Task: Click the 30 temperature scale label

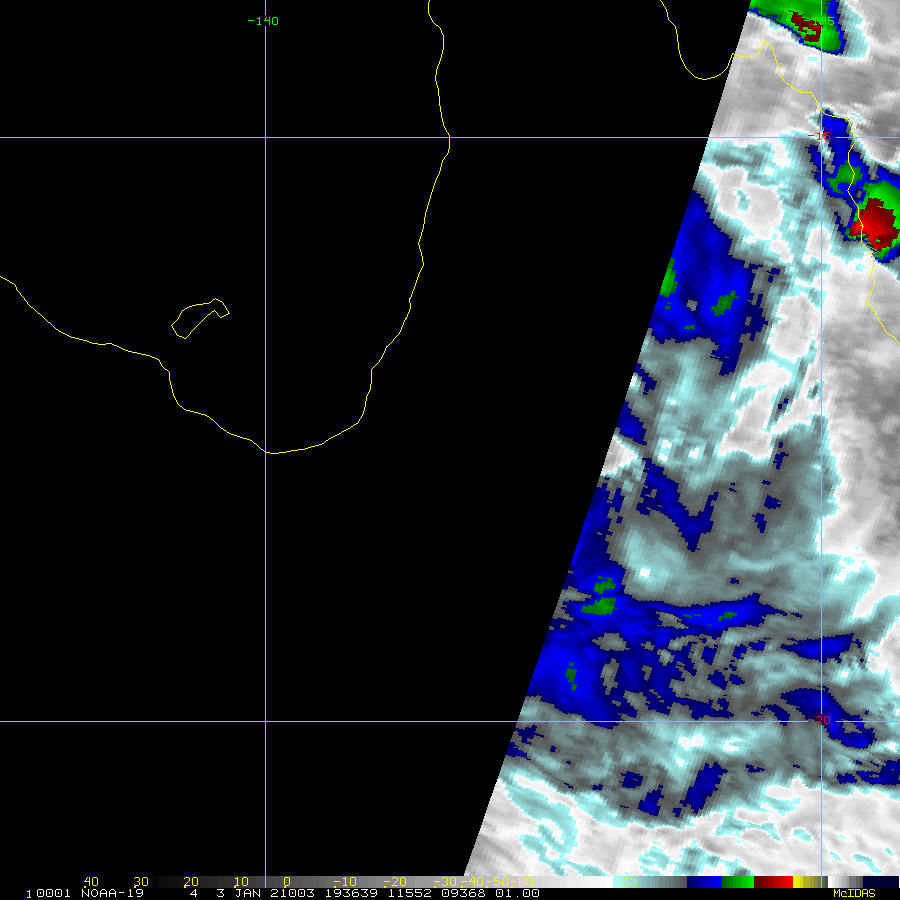Action: (141, 882)
